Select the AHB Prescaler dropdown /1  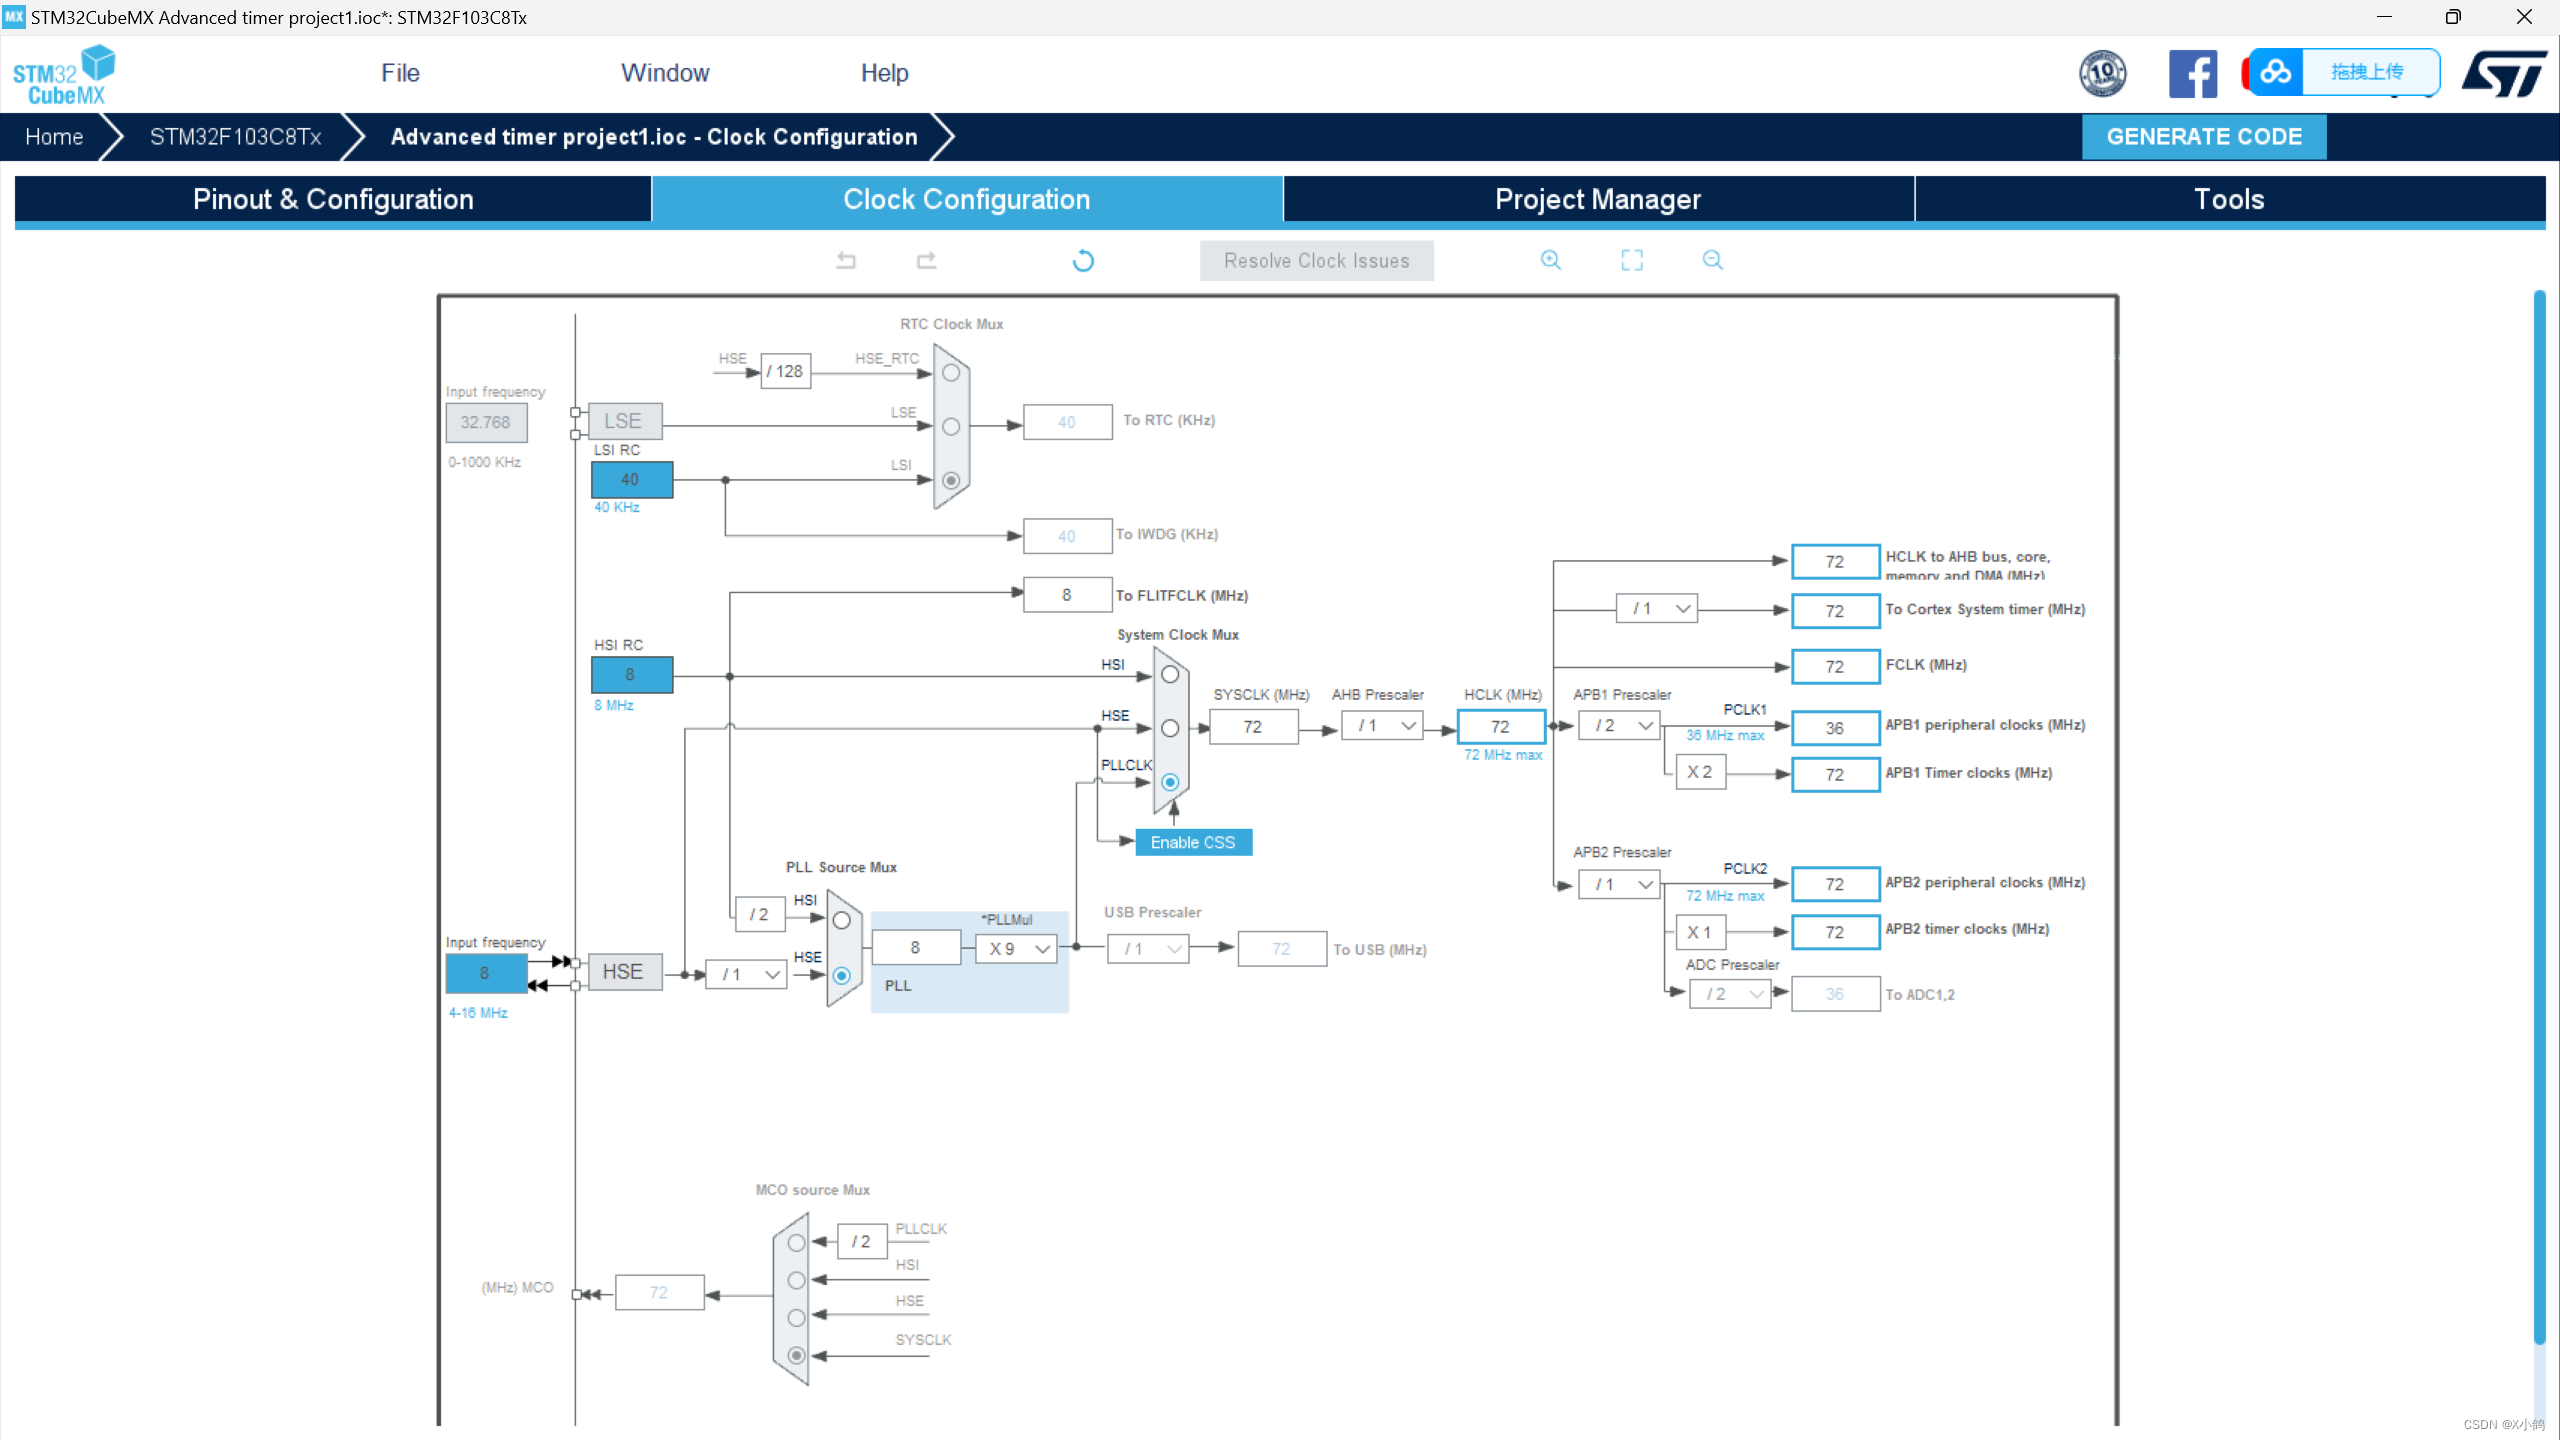coord(1380,724)
